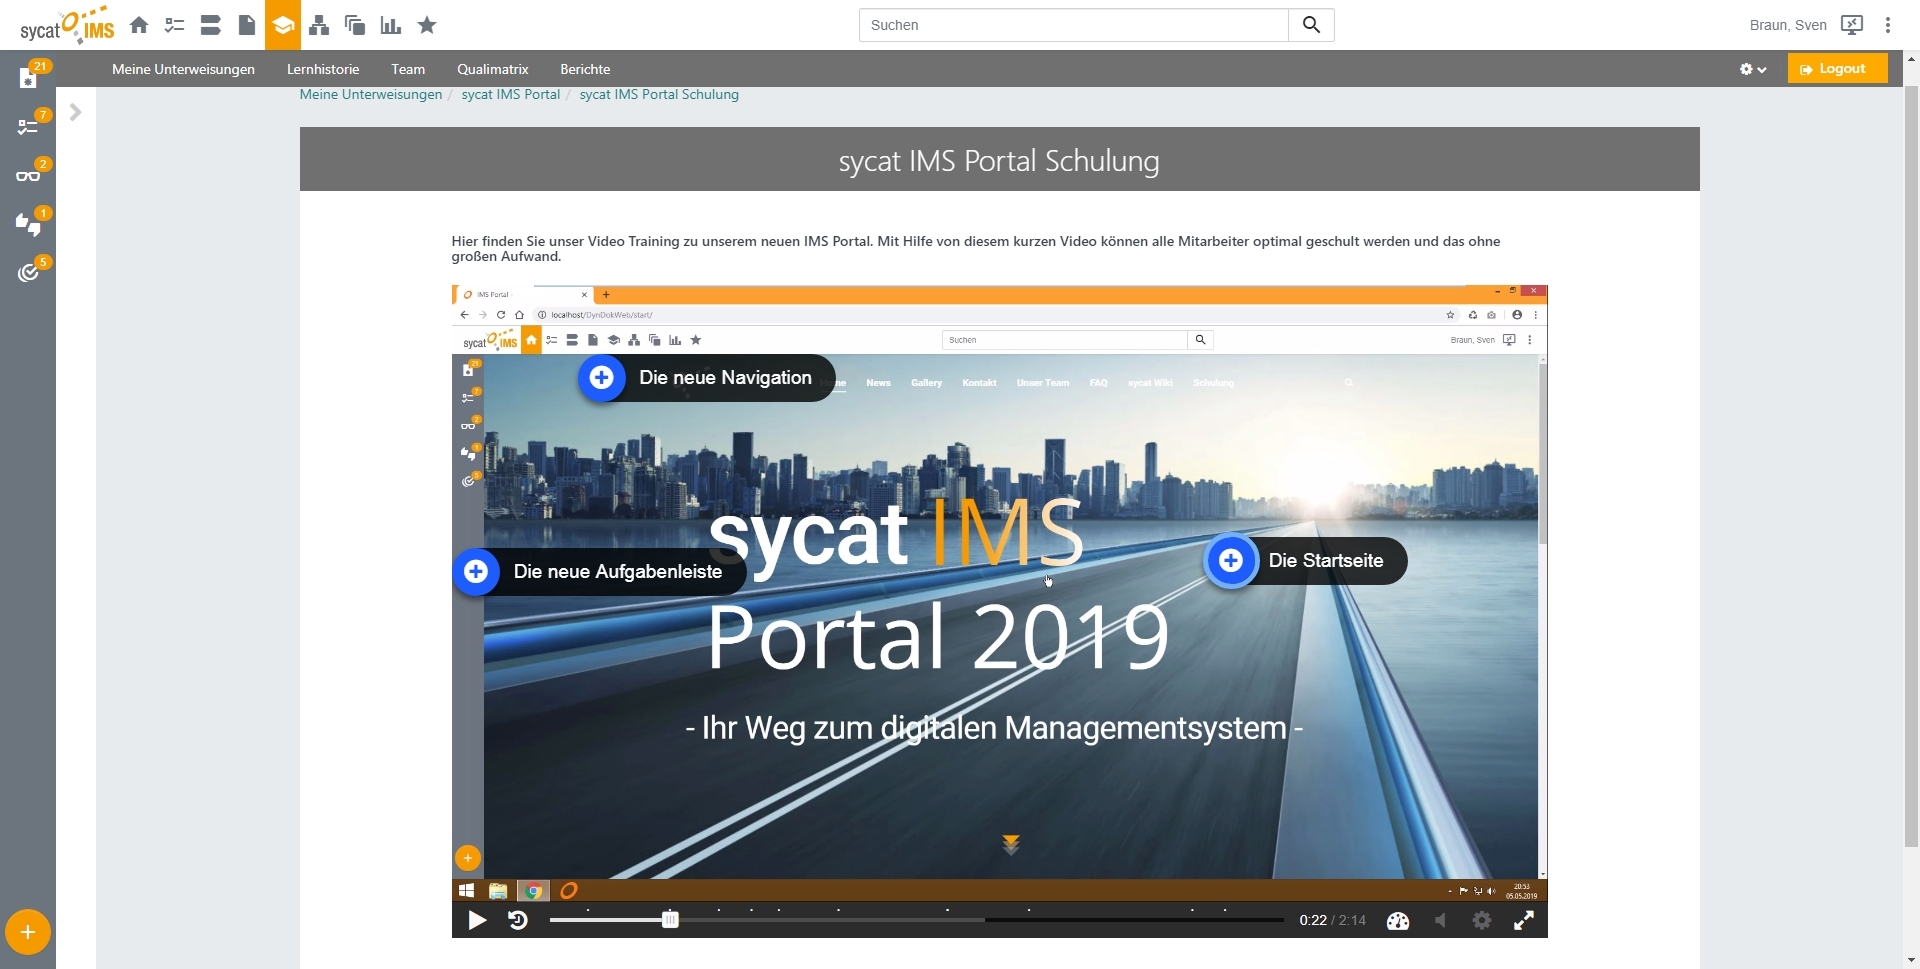
Task: Click the Logout button
Action: [x=1837, y=69]
